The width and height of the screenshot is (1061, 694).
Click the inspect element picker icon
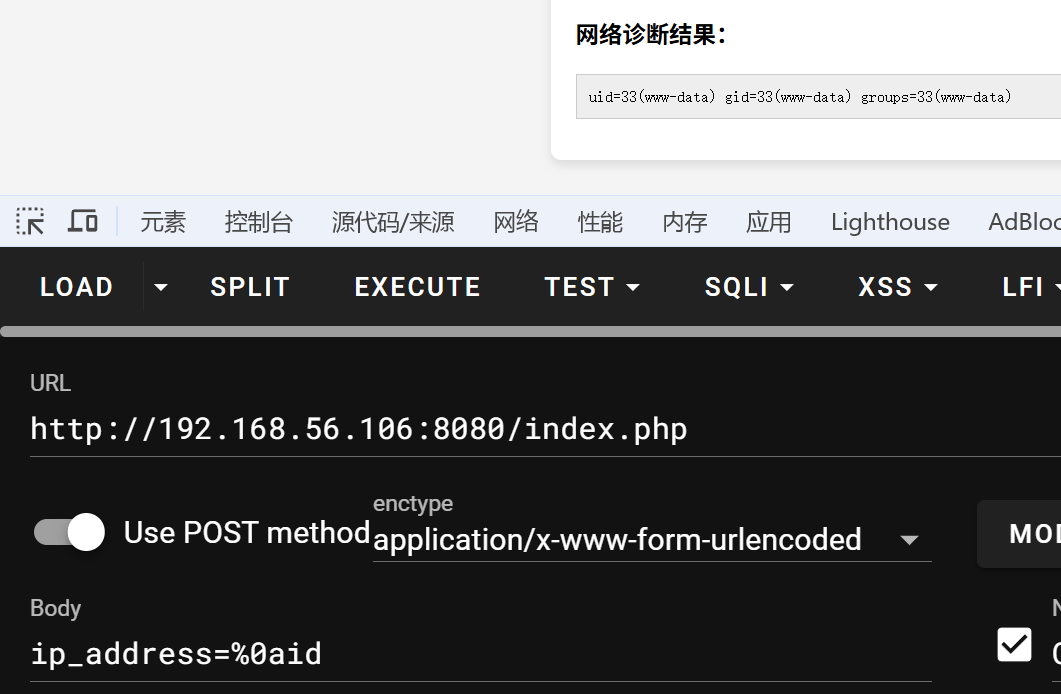tap(31, 221)
